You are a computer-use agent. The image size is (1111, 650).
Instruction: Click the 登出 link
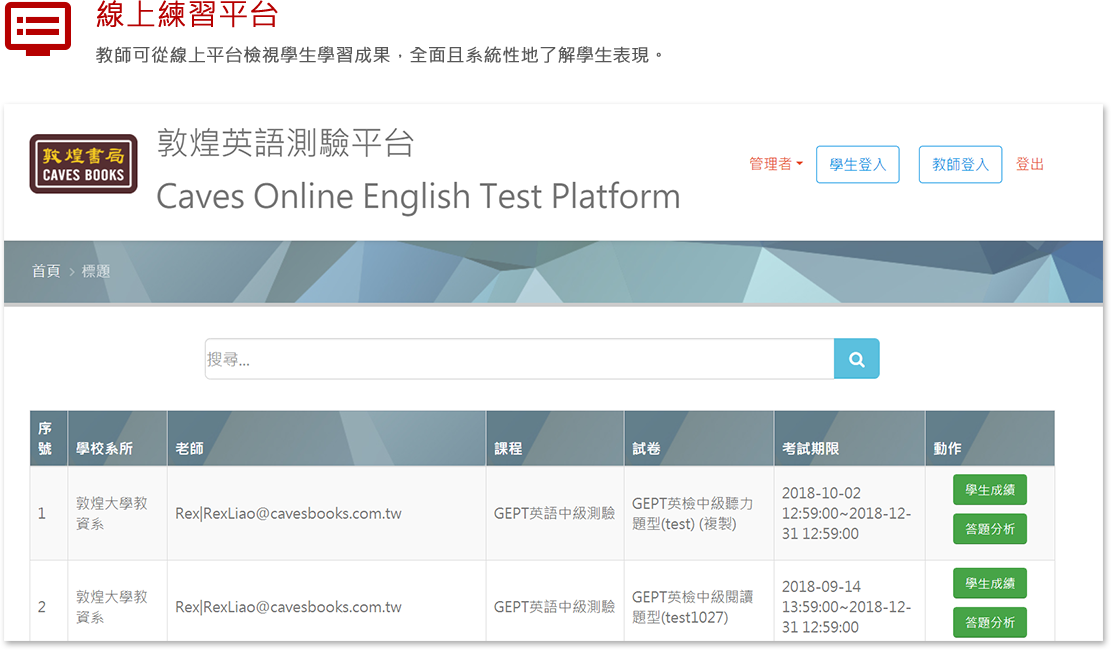click(x=1030, y=164)
